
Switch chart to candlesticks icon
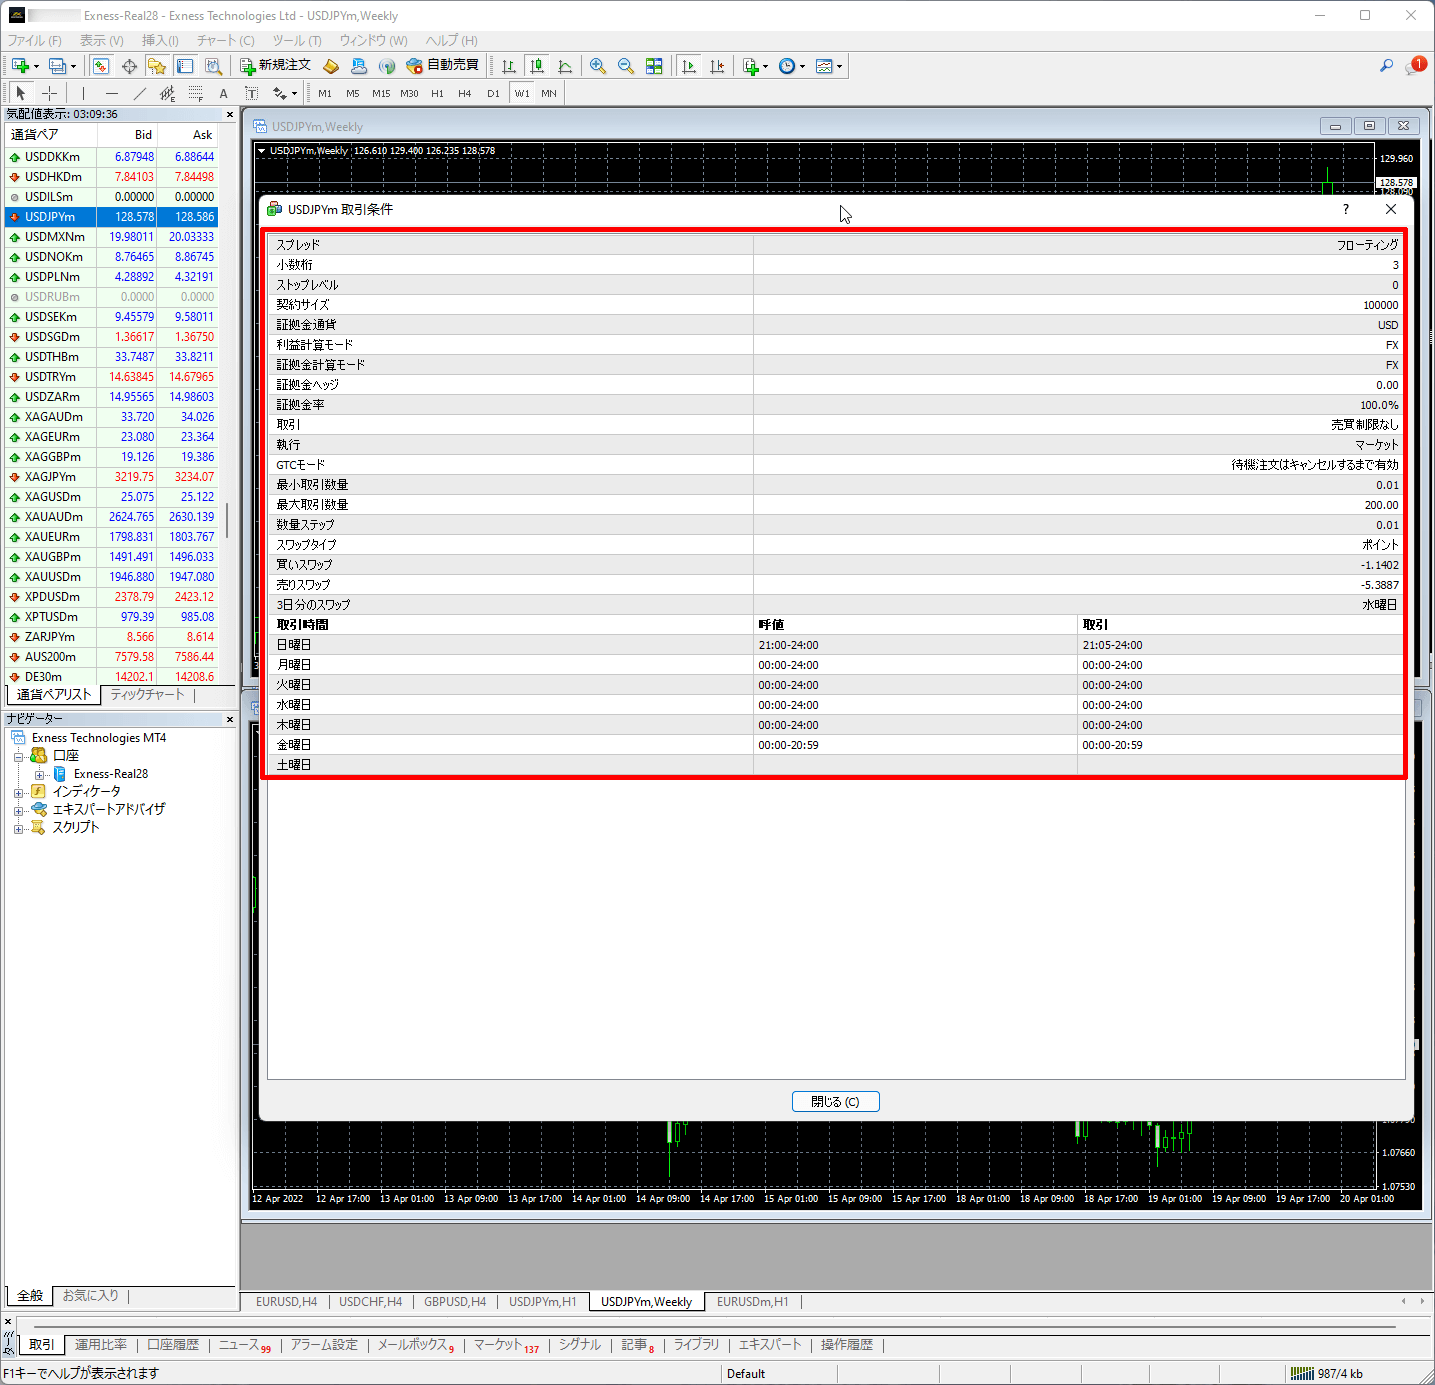pos(537,66)
